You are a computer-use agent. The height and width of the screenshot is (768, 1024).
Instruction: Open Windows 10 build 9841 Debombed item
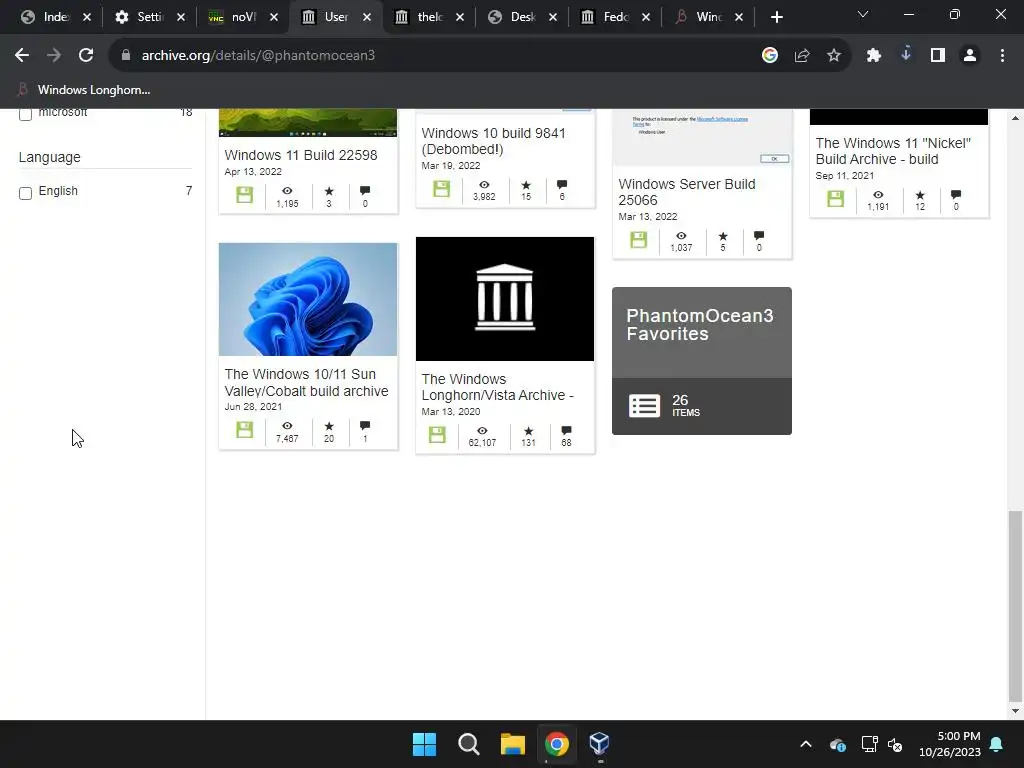click(494, 141)
